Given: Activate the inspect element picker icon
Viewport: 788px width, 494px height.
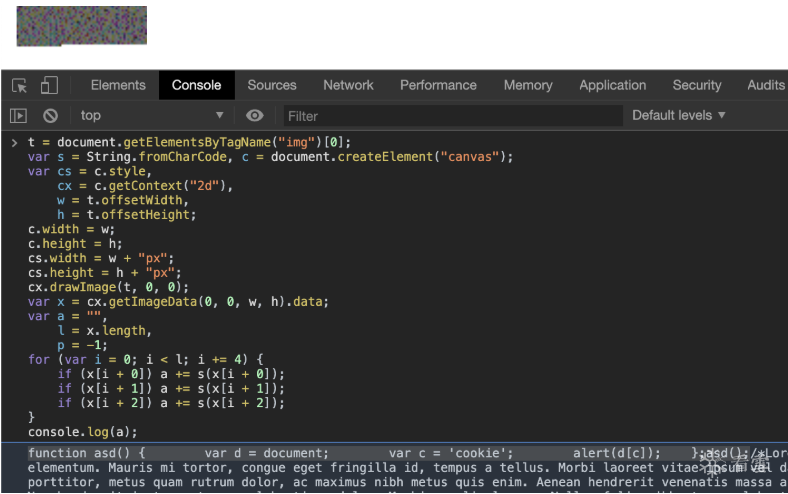Looking at the screenshot, I should (20, 86).
